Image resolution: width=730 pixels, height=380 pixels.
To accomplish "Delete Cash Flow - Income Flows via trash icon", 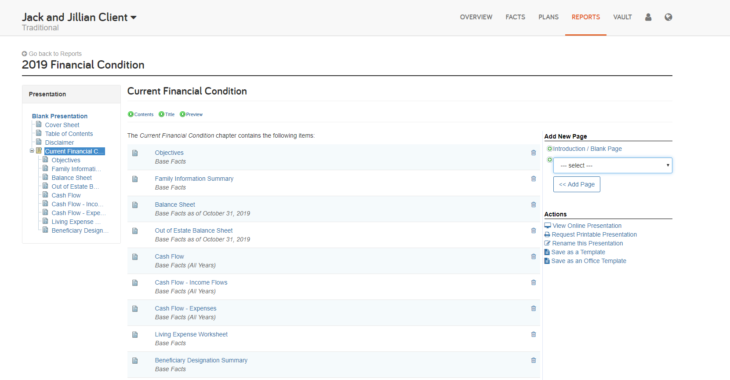I will (x=534, y=283).
